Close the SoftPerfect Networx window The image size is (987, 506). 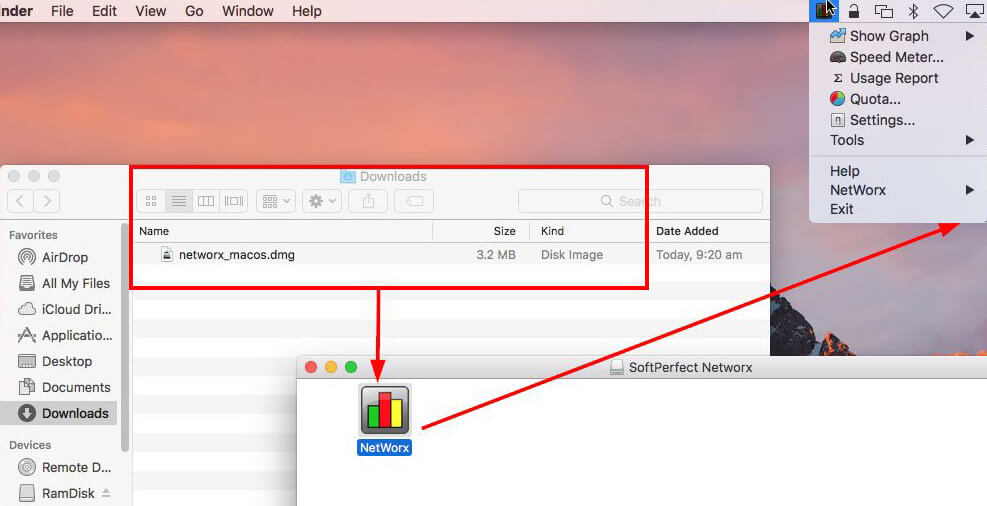[x=311, y=367]
